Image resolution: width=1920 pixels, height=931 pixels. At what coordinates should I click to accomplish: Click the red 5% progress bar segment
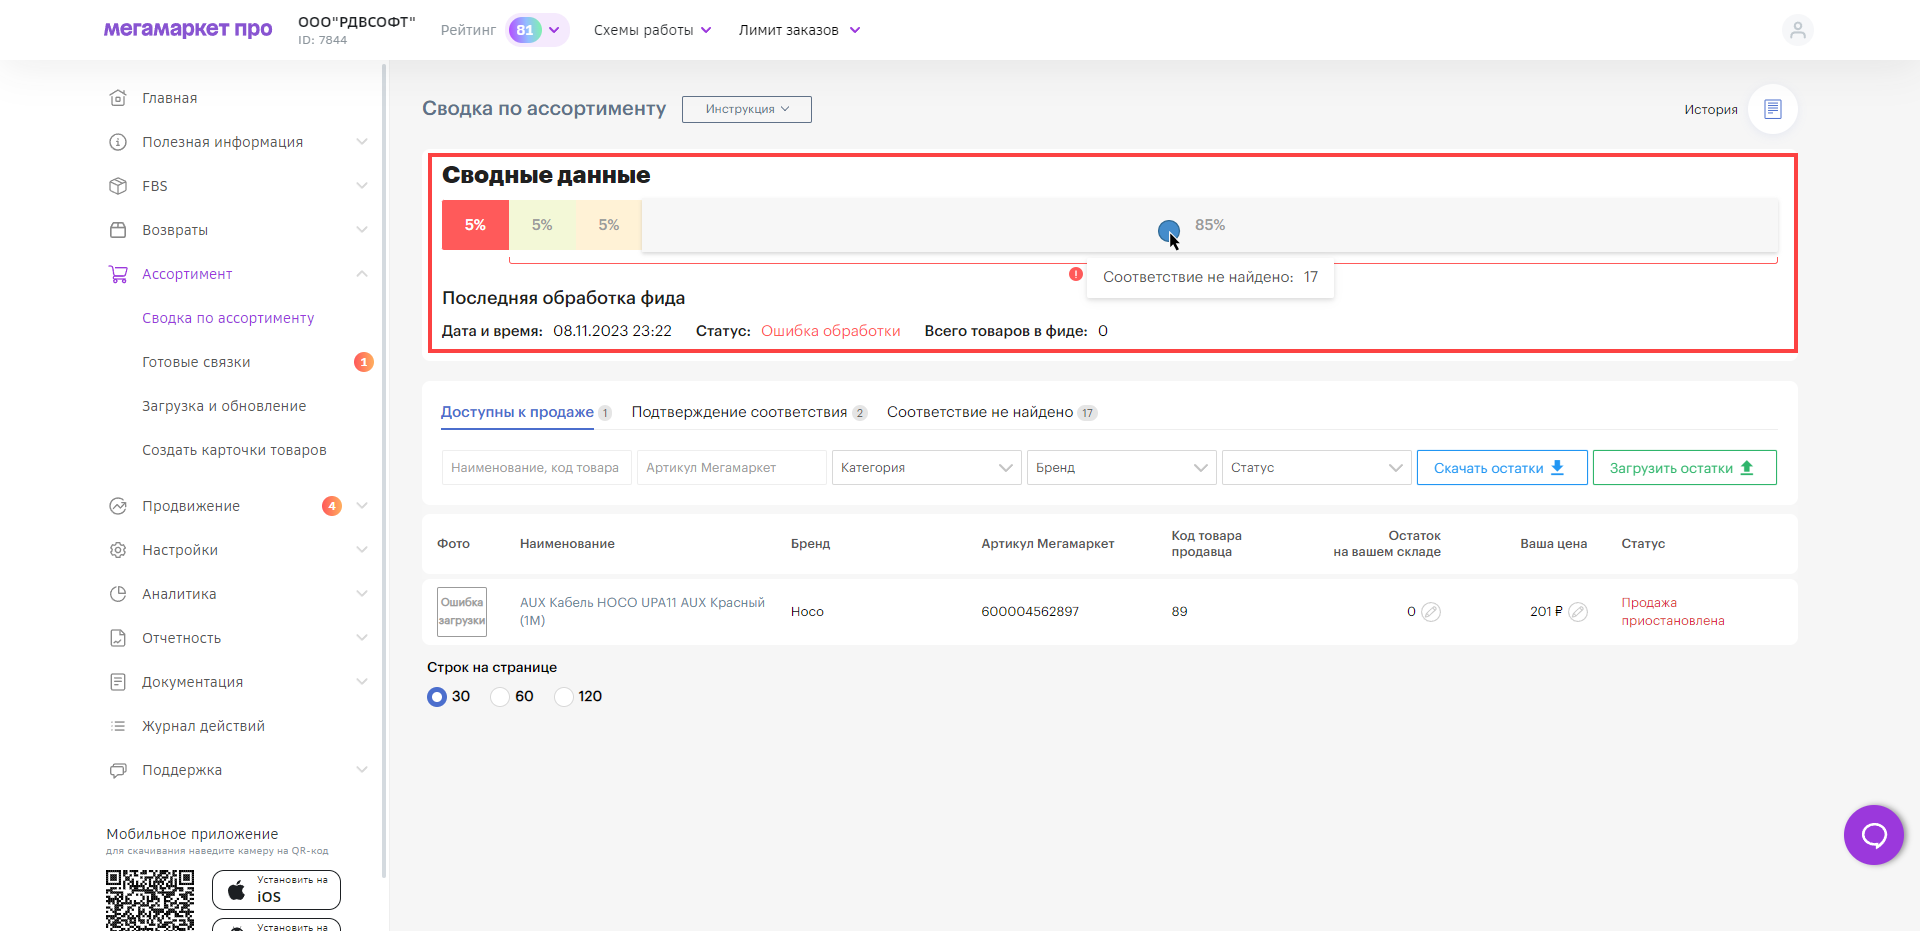pyautogui.click(x=475, y=225)
